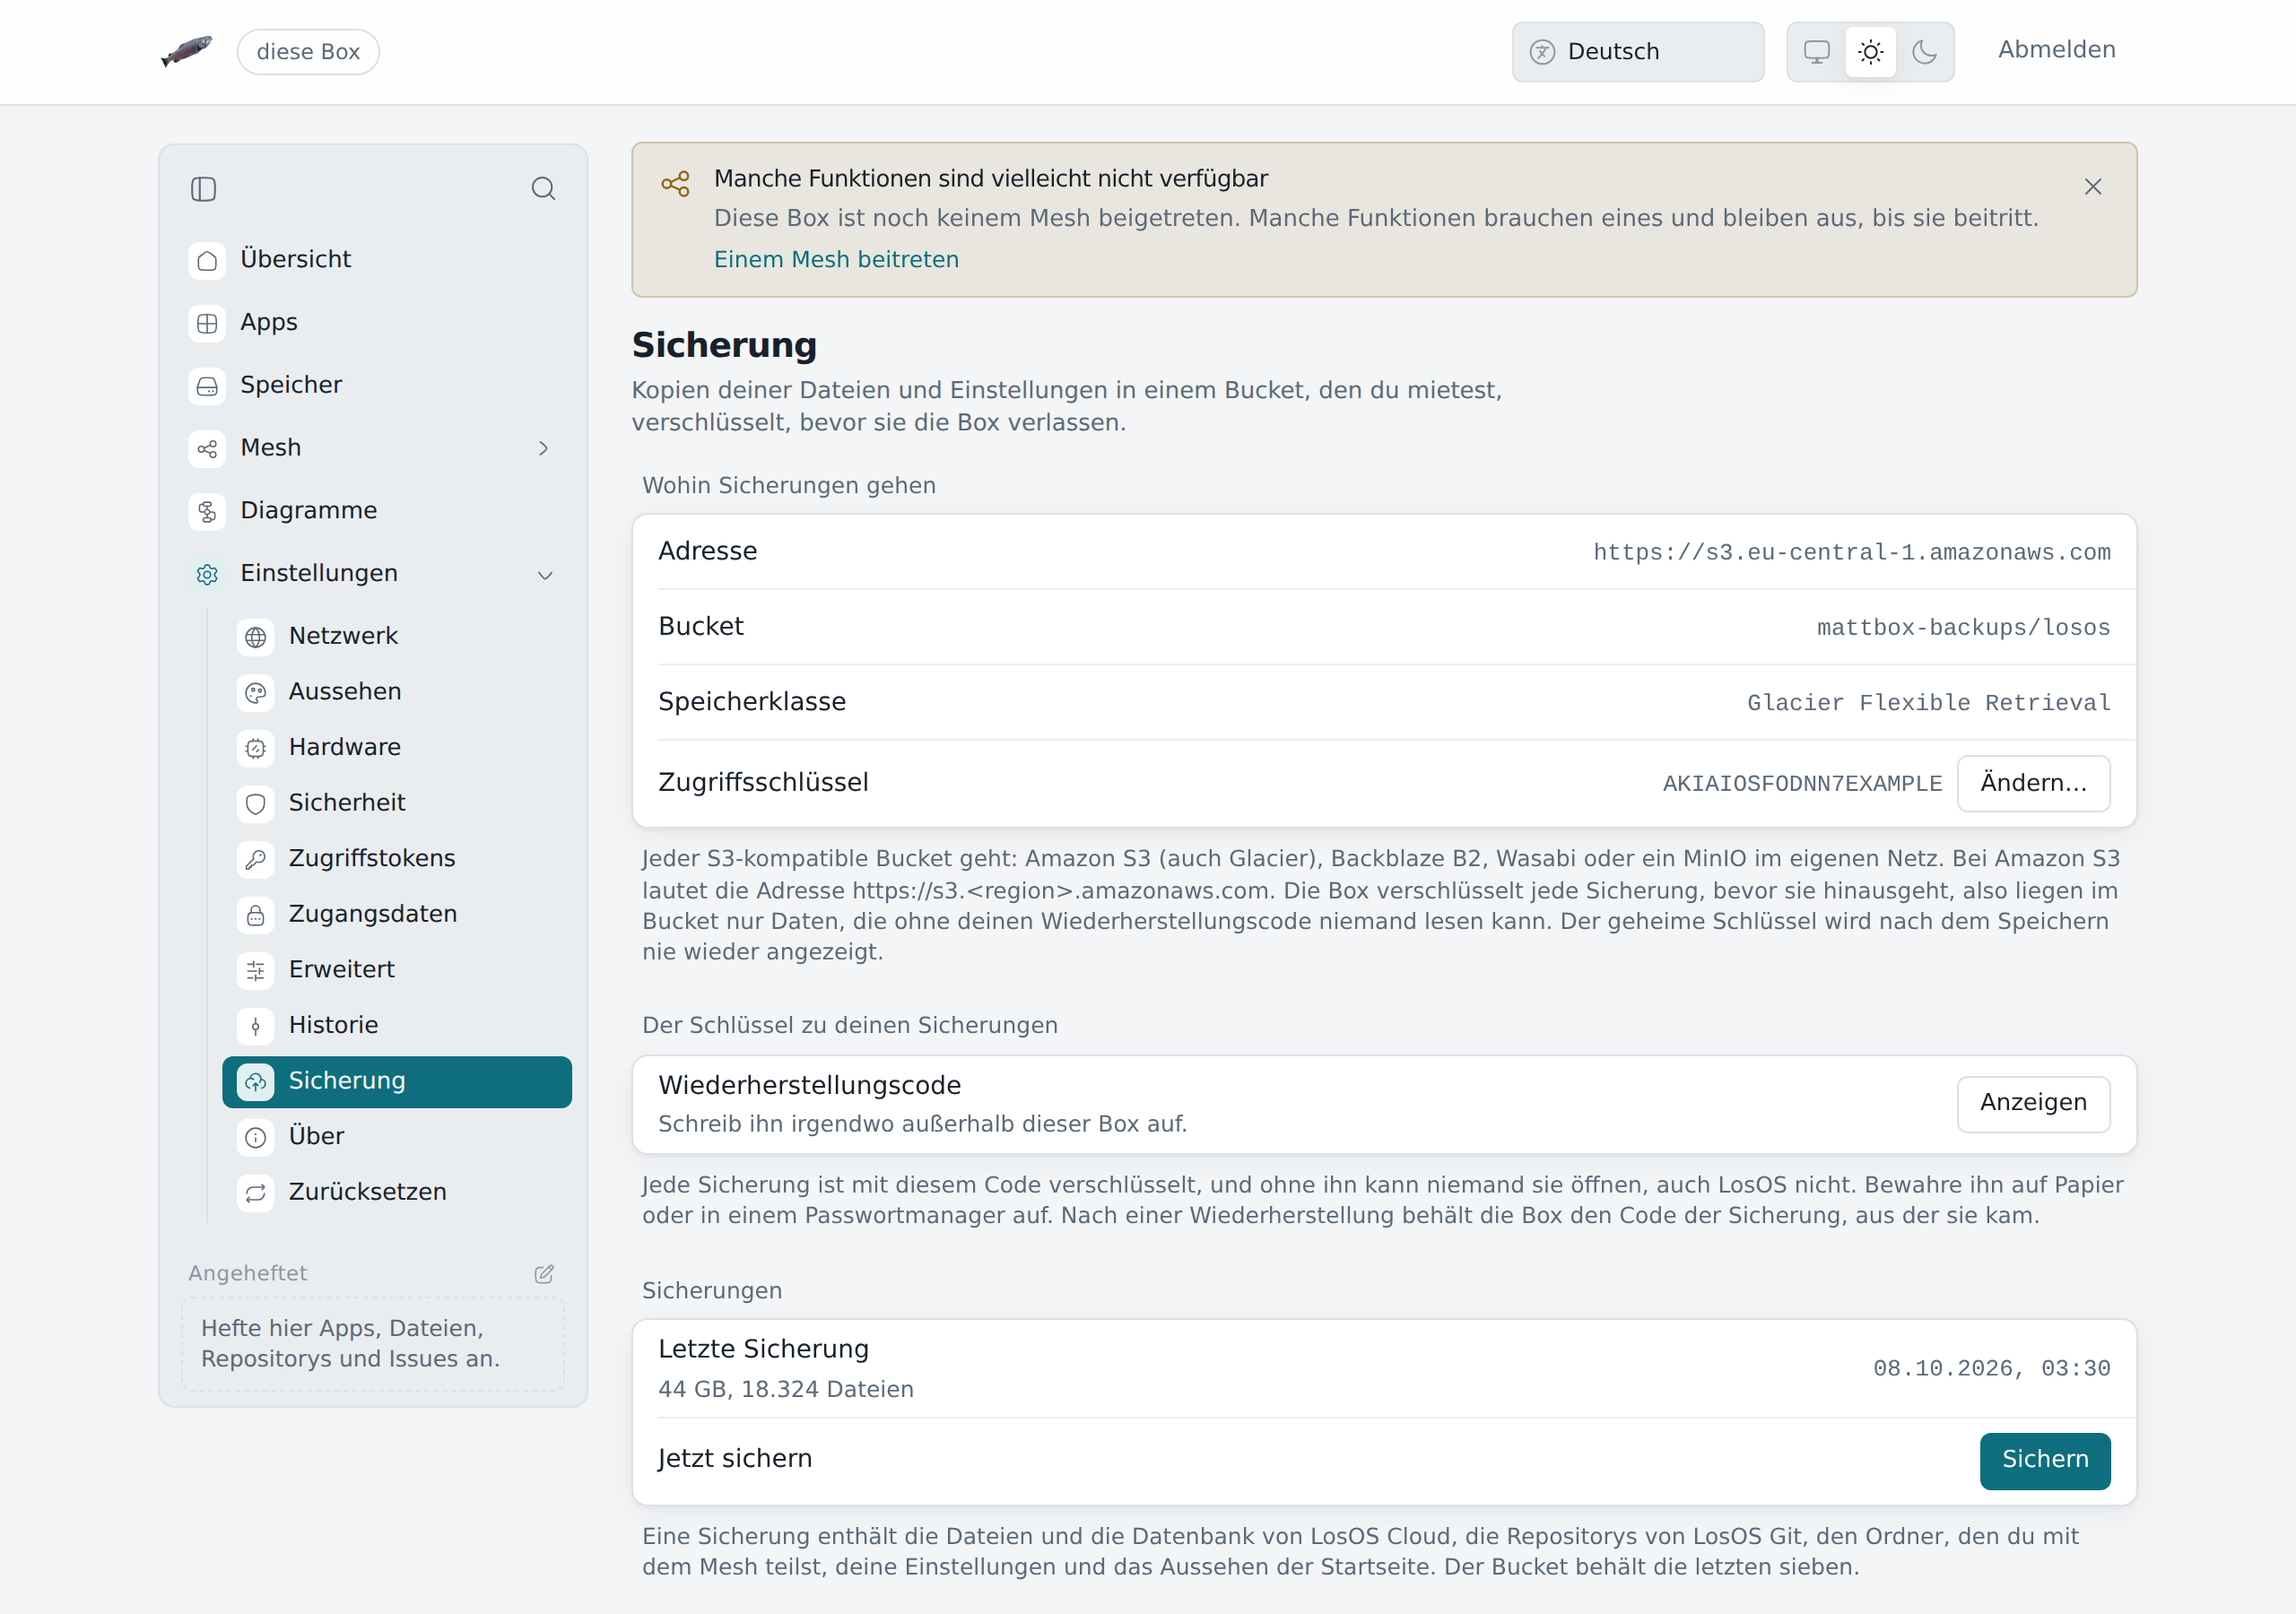Open the Deutsch language dropdown
The image size is (2296, 1614).
pyautogui.click(x=1638, y=52)
